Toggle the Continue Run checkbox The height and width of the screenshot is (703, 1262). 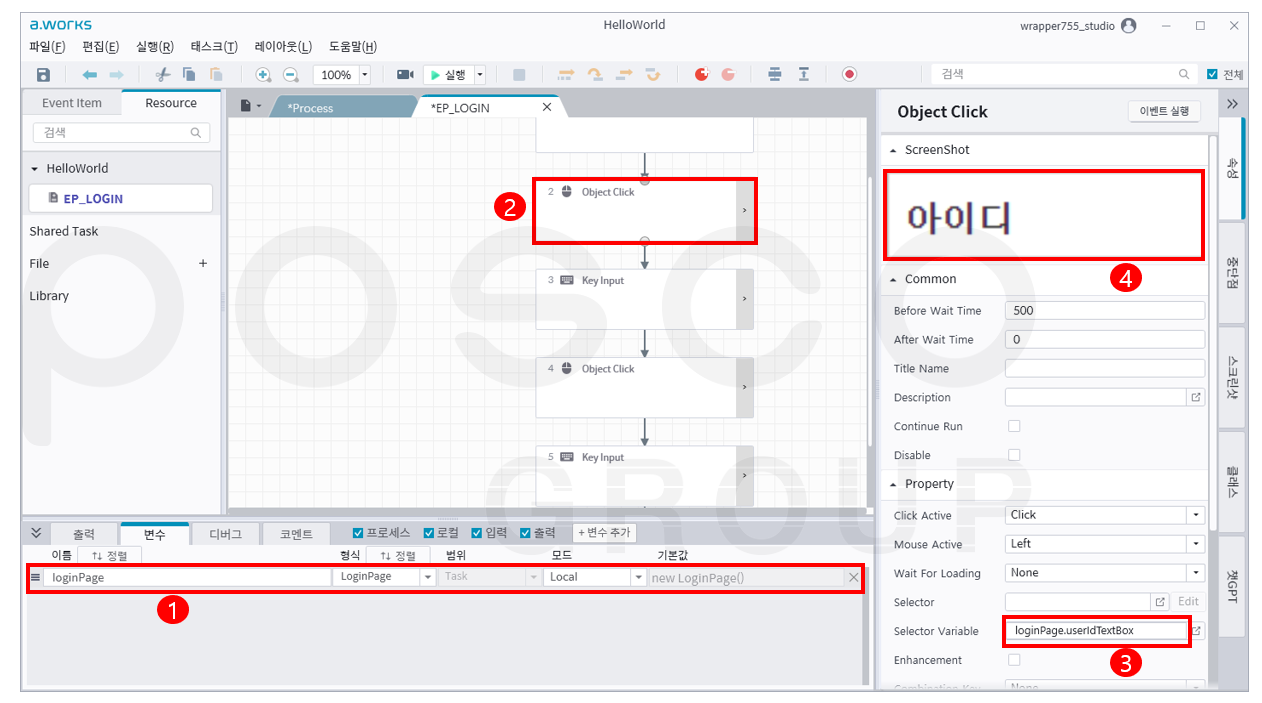tap(1014, 426)
